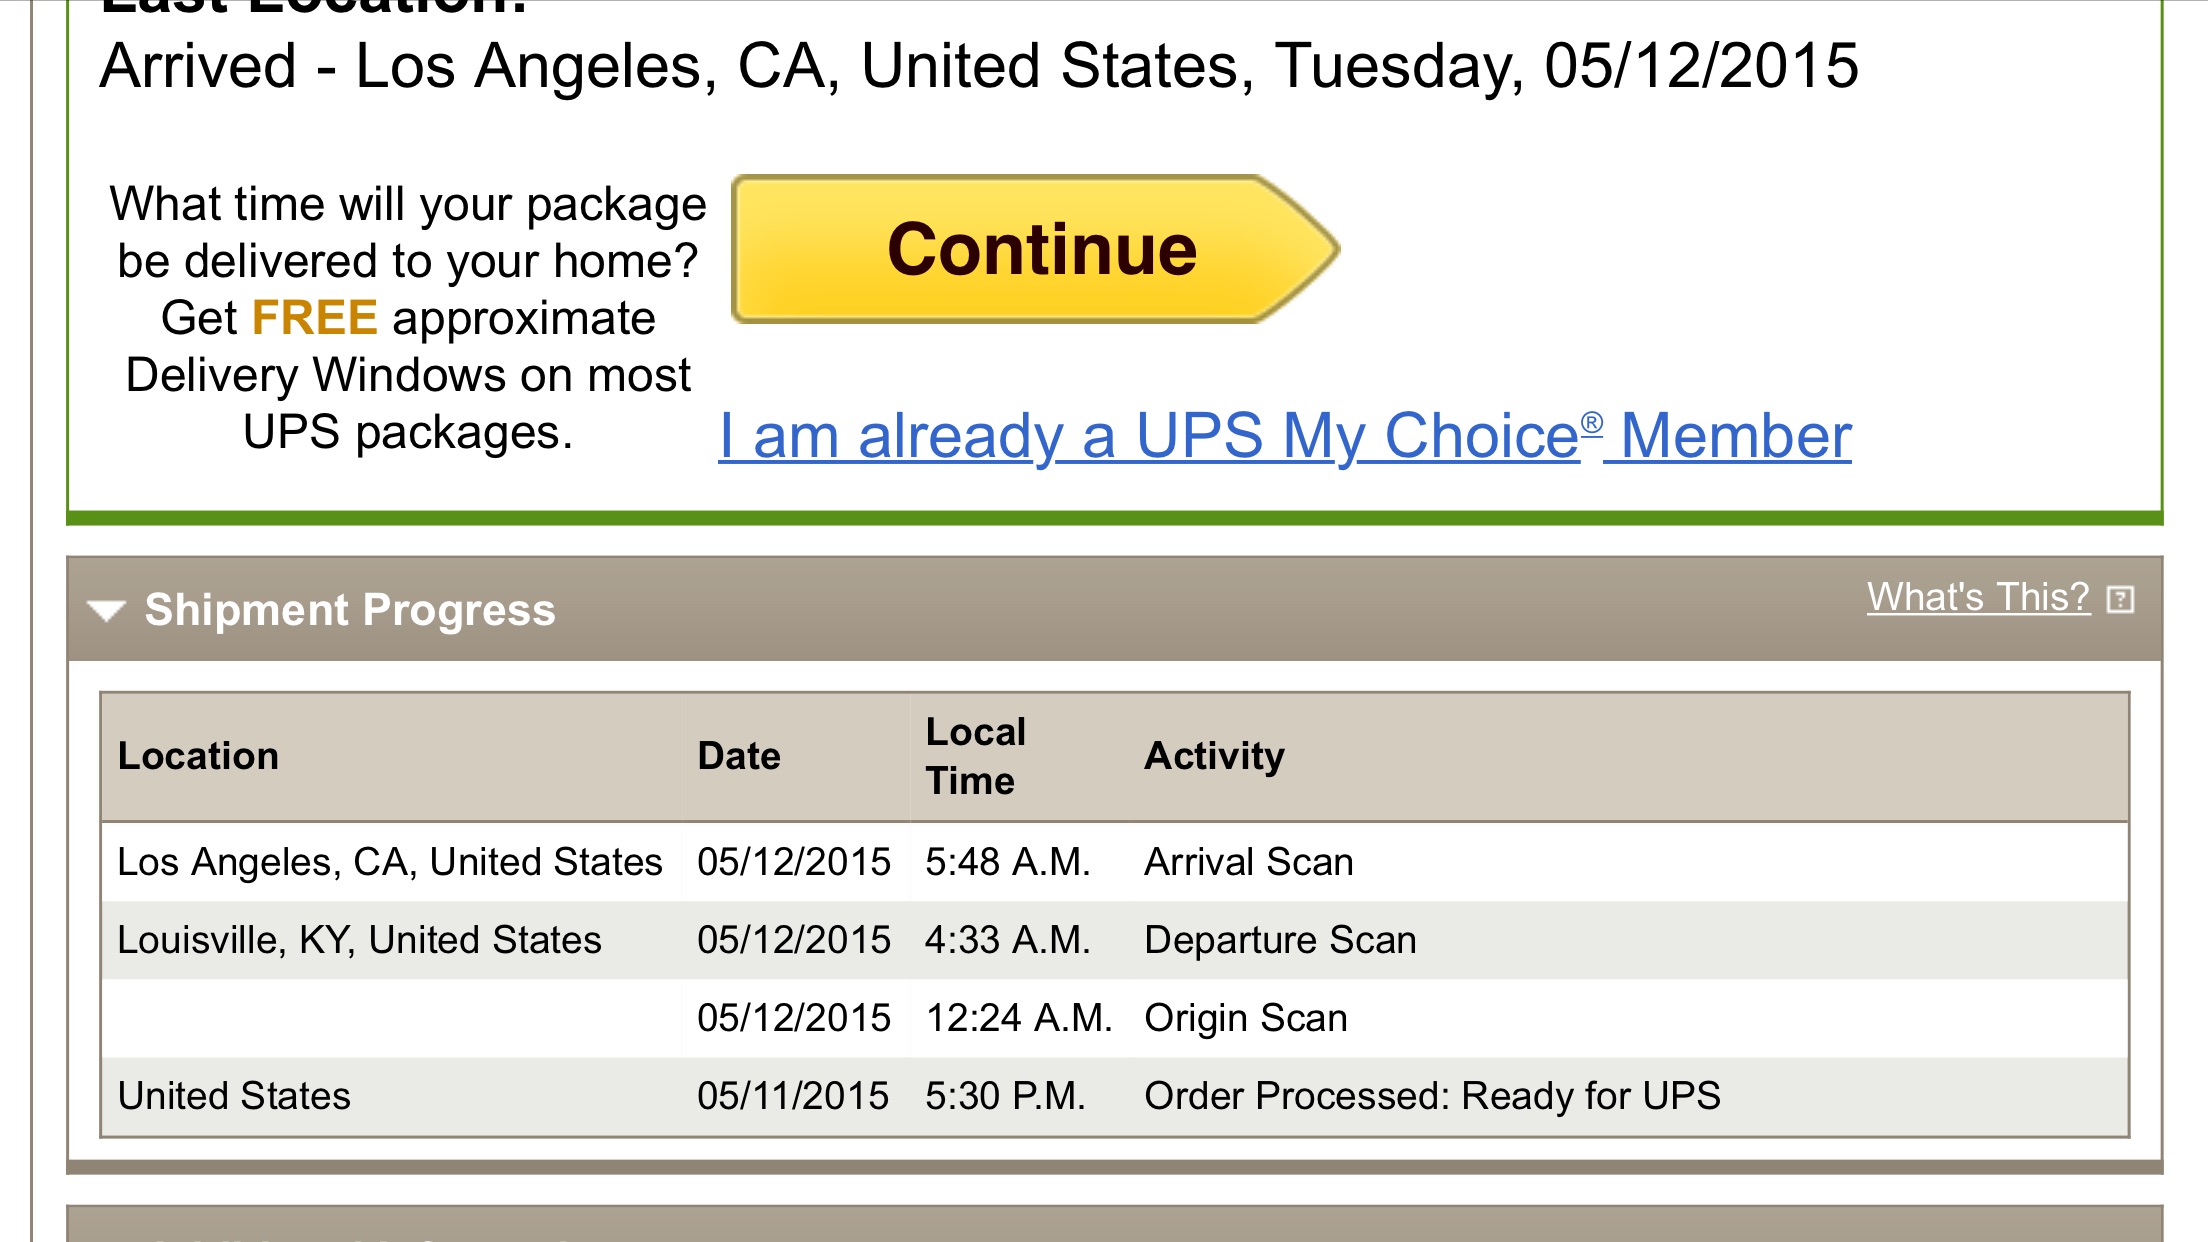Image resolution: width=2208 pixels, height=1242 pixels.
Task: Select the Order Processed: Ready for UPS entry
Action: [1432, 1096]
